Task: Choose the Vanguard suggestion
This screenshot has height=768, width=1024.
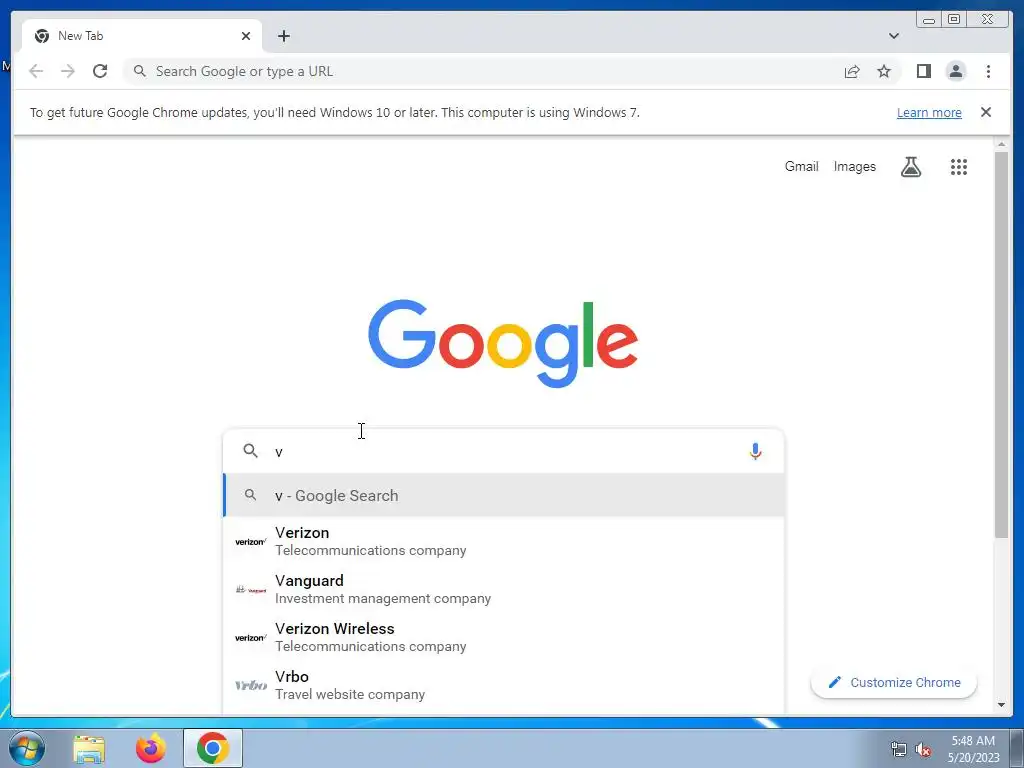Action: coord(503,589)
